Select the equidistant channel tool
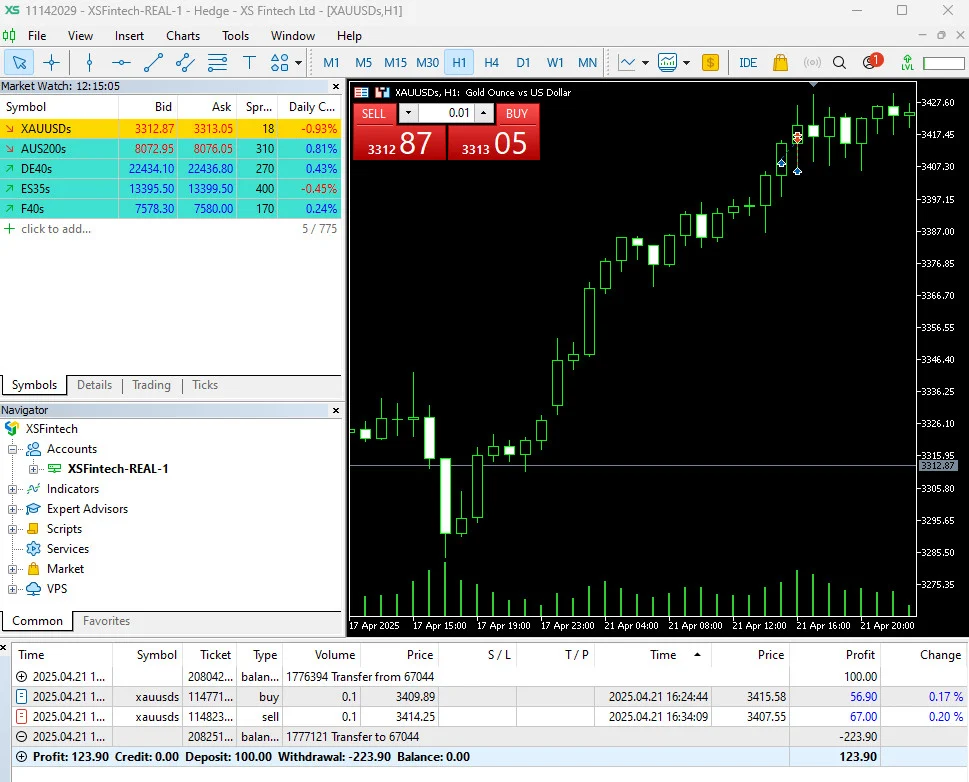Image resolution: width=969 pixels, height=782 pixels. tap(185, 62)
